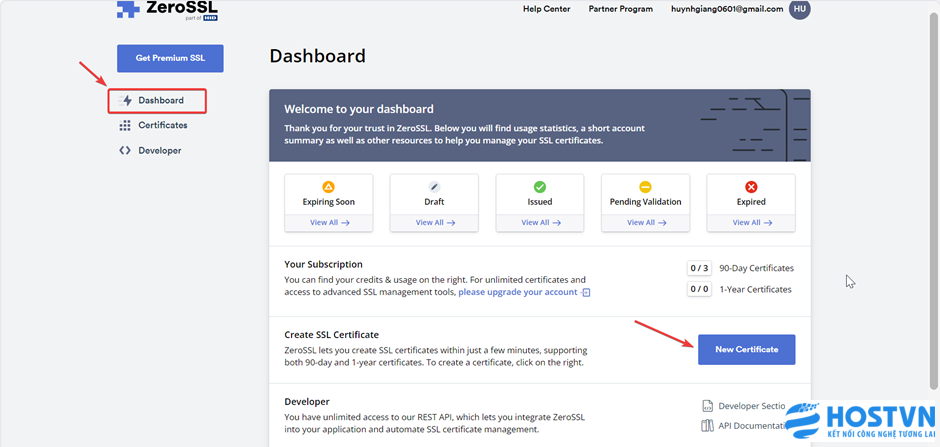Click the 1-Year Certificates label

pos(755,289)
